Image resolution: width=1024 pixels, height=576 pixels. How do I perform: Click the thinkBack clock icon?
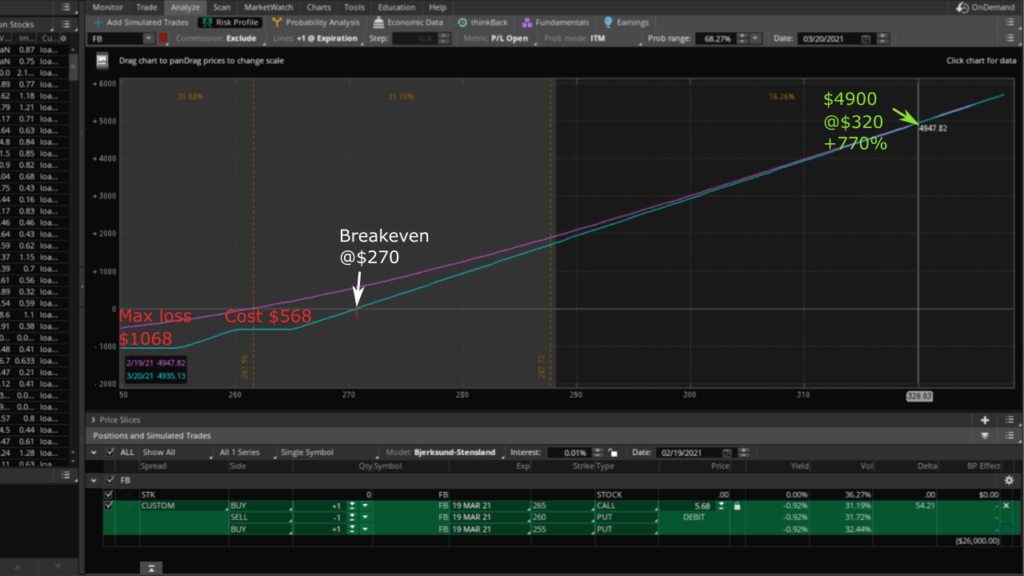click(462, 22)
